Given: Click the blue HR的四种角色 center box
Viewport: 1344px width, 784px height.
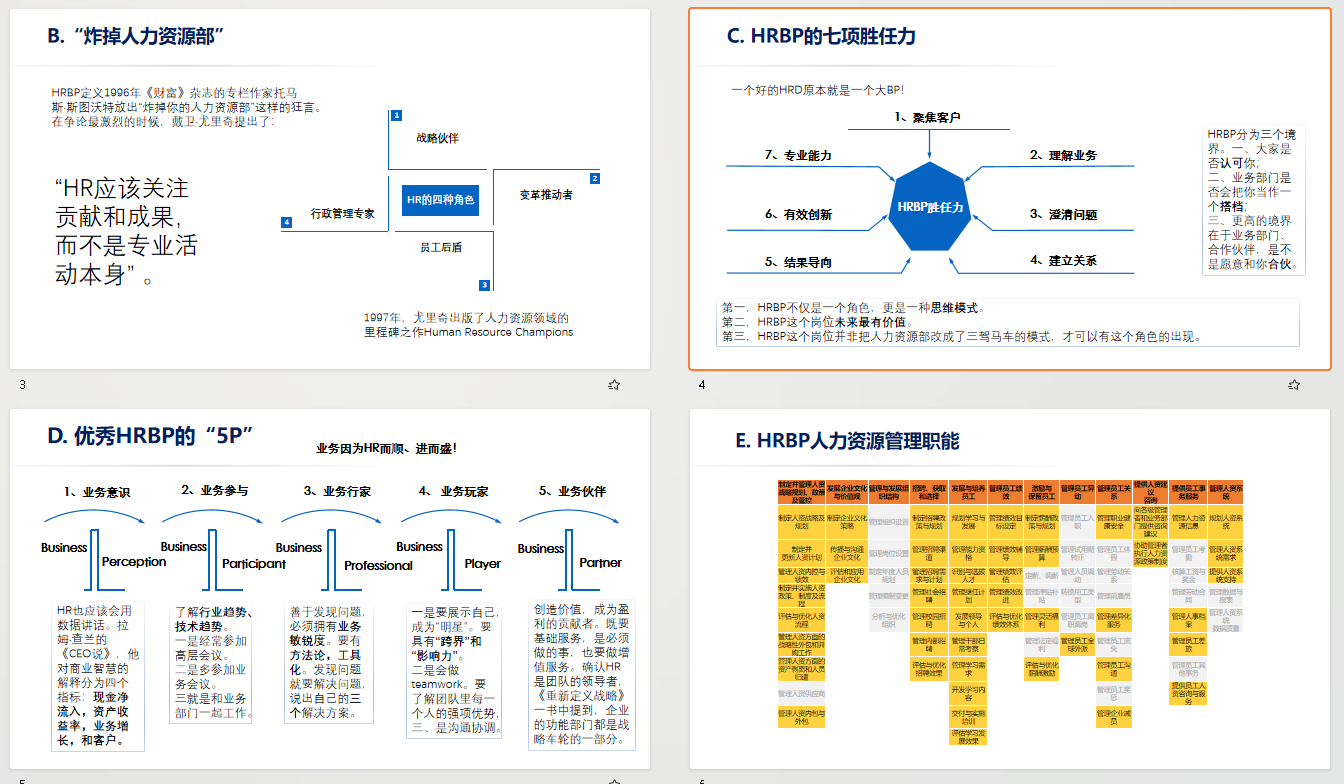Looking at the screenshot, I should (440, 200).
